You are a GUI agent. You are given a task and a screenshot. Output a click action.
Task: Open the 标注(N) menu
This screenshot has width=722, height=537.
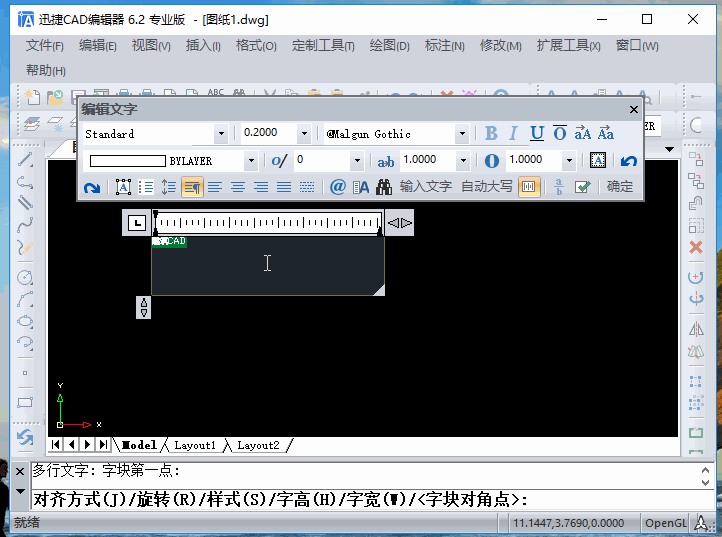point(444,46)
